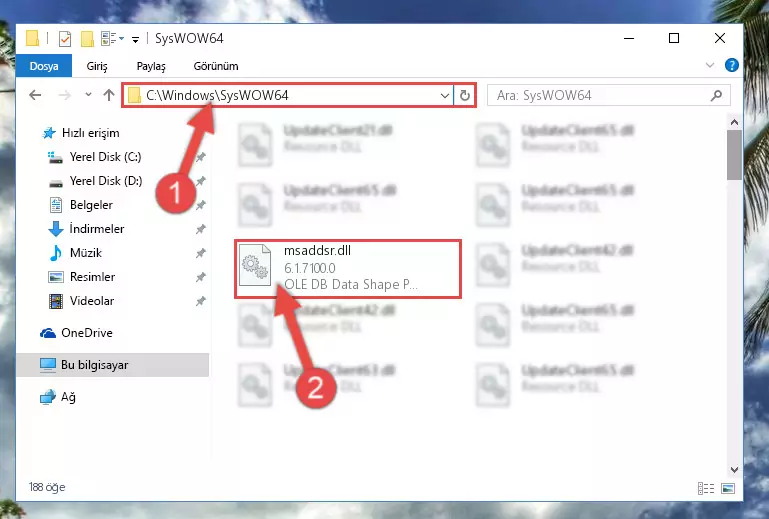Viewport: 769px width, 519px height.
Task: Click the pin icon next to İndirmeler
Action: tap(201, 229)
